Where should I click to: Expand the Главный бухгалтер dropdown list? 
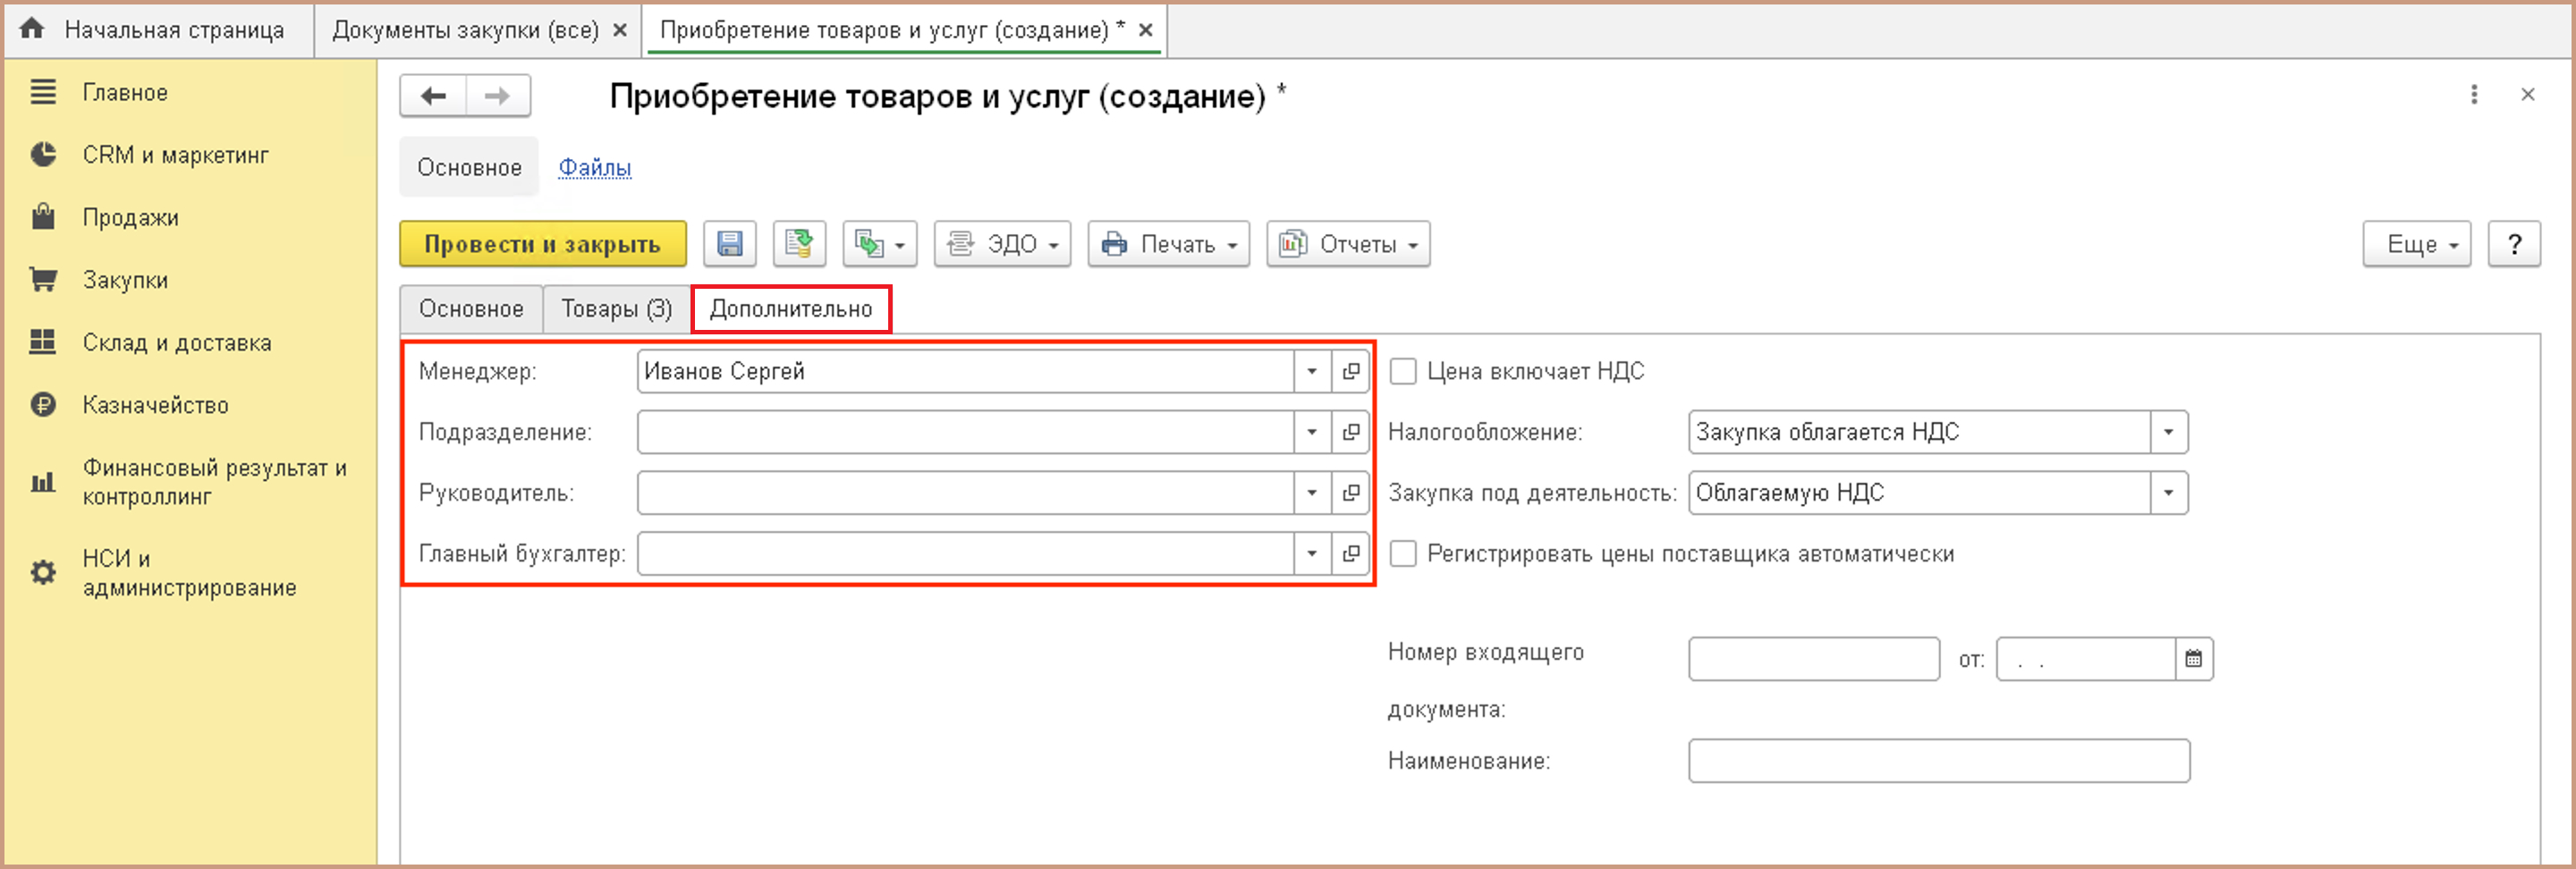(1312, 554)
